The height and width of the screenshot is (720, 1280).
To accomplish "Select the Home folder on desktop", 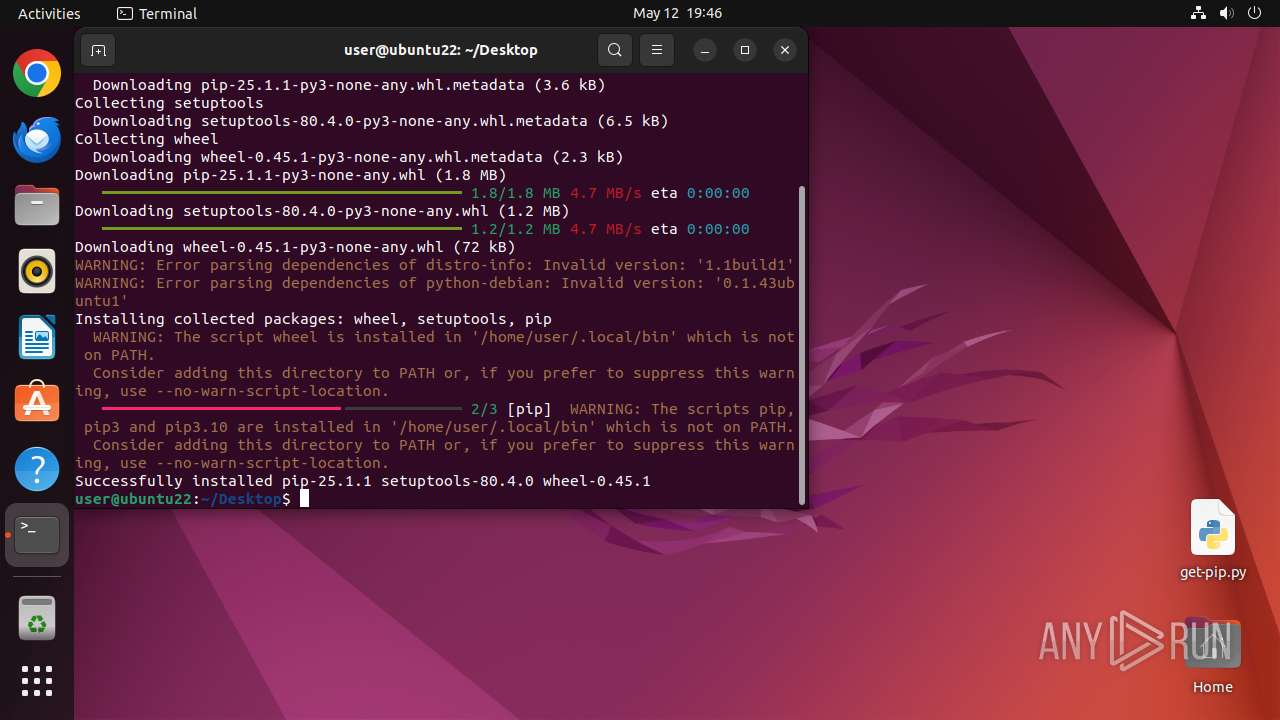I will (1213, 656).
